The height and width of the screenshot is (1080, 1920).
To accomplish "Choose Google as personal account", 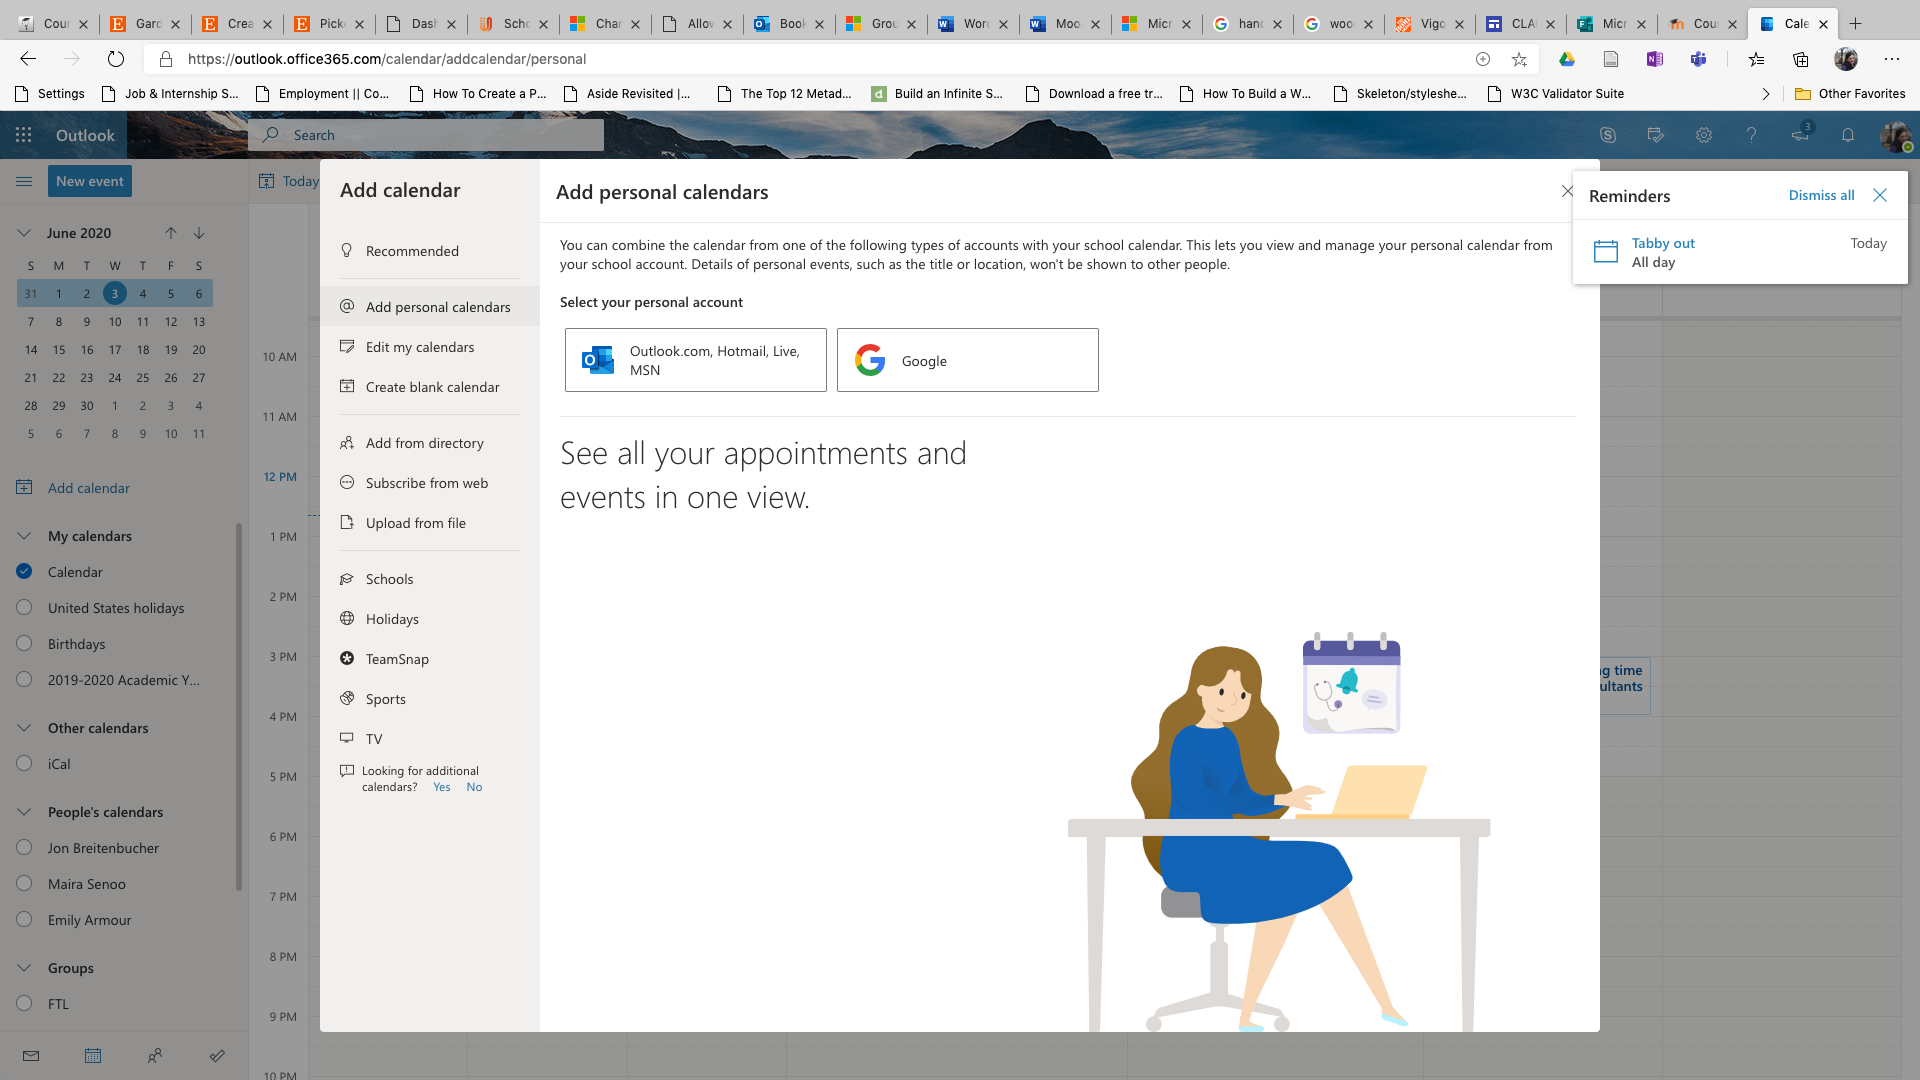I will pos(967,360).
